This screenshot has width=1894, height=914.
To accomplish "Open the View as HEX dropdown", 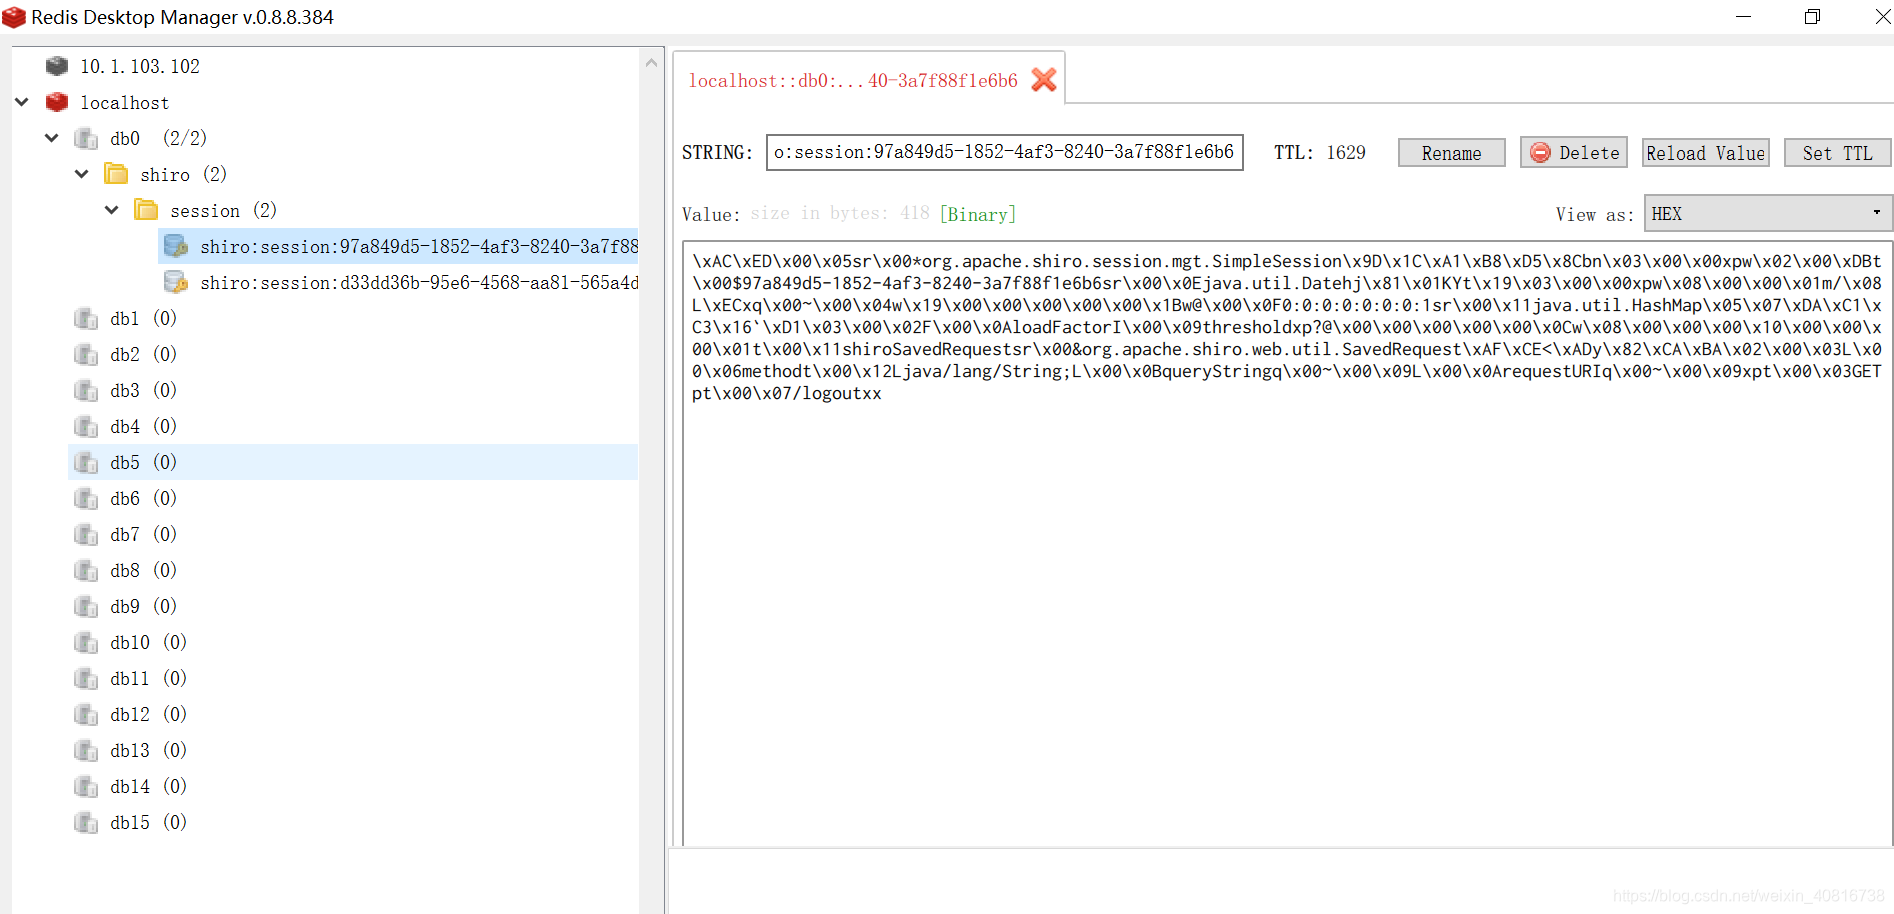I will click(x=1767, y=213).
